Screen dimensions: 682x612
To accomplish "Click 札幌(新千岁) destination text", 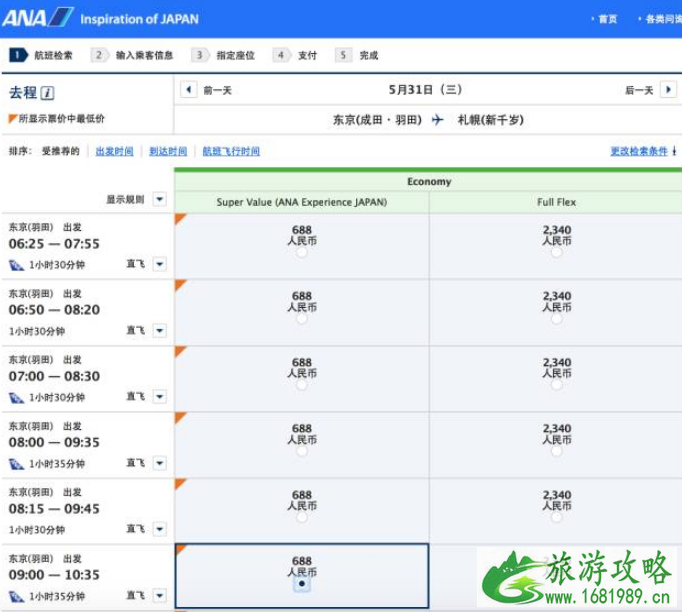I will pos(491,120).
